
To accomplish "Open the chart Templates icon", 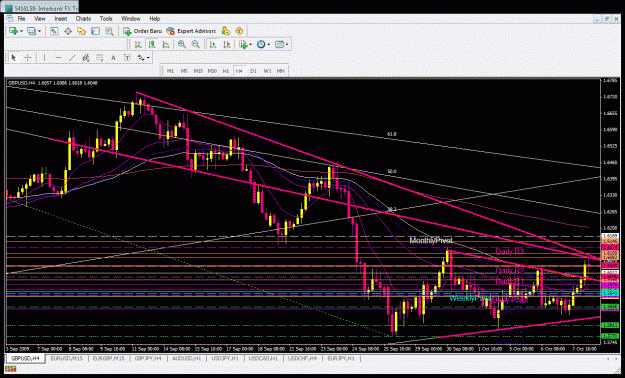I will [x=279, y=45].
